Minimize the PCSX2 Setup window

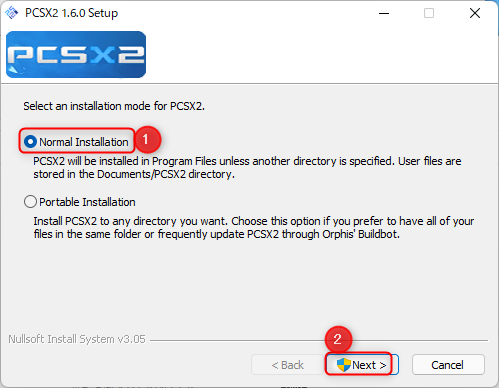(384, 13)
